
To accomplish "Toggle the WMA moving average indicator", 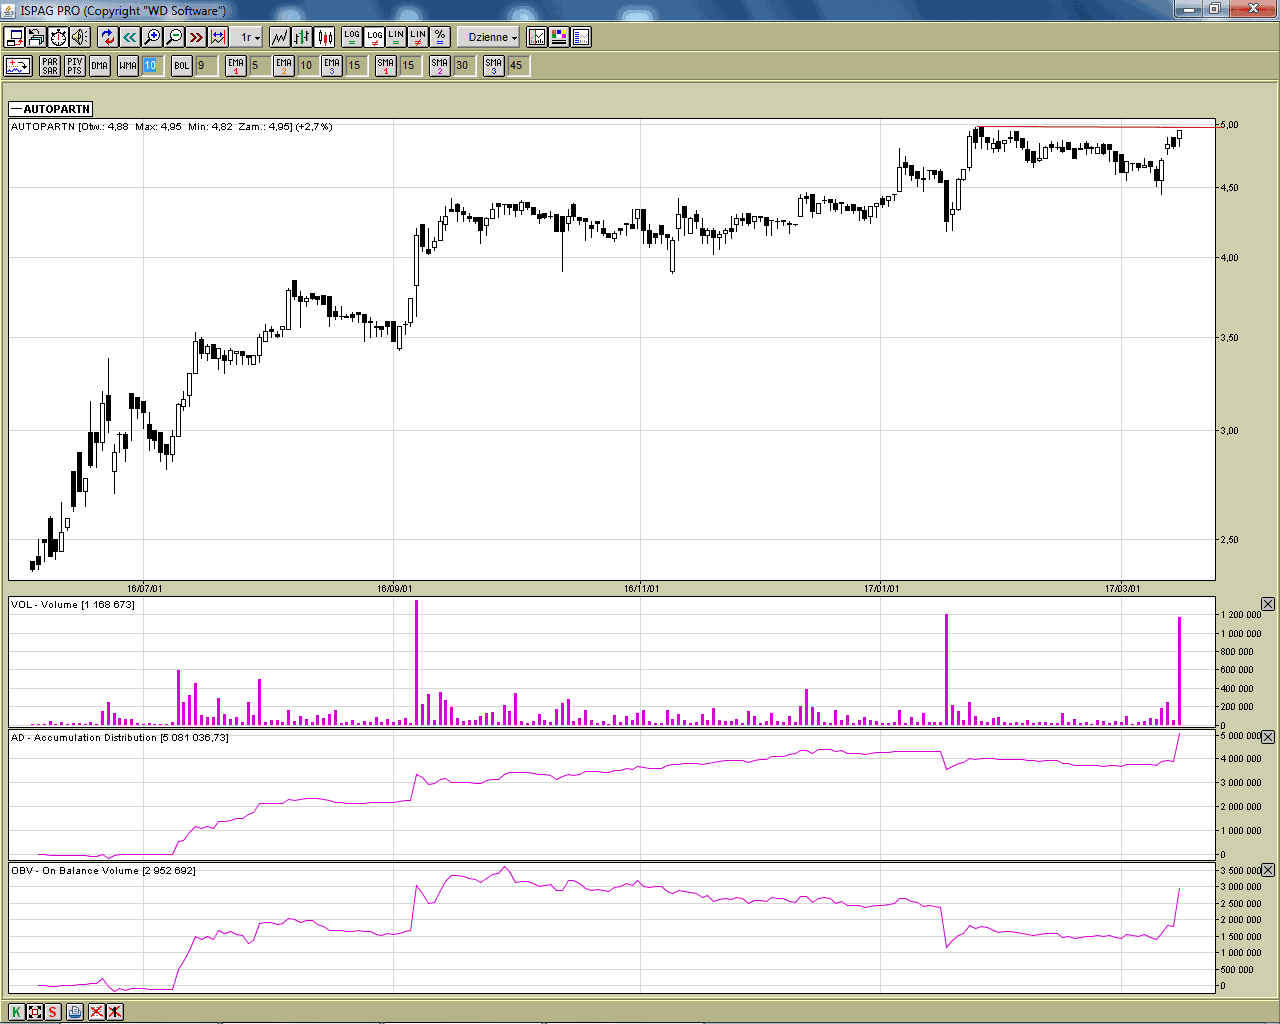I will coord(127,66).
